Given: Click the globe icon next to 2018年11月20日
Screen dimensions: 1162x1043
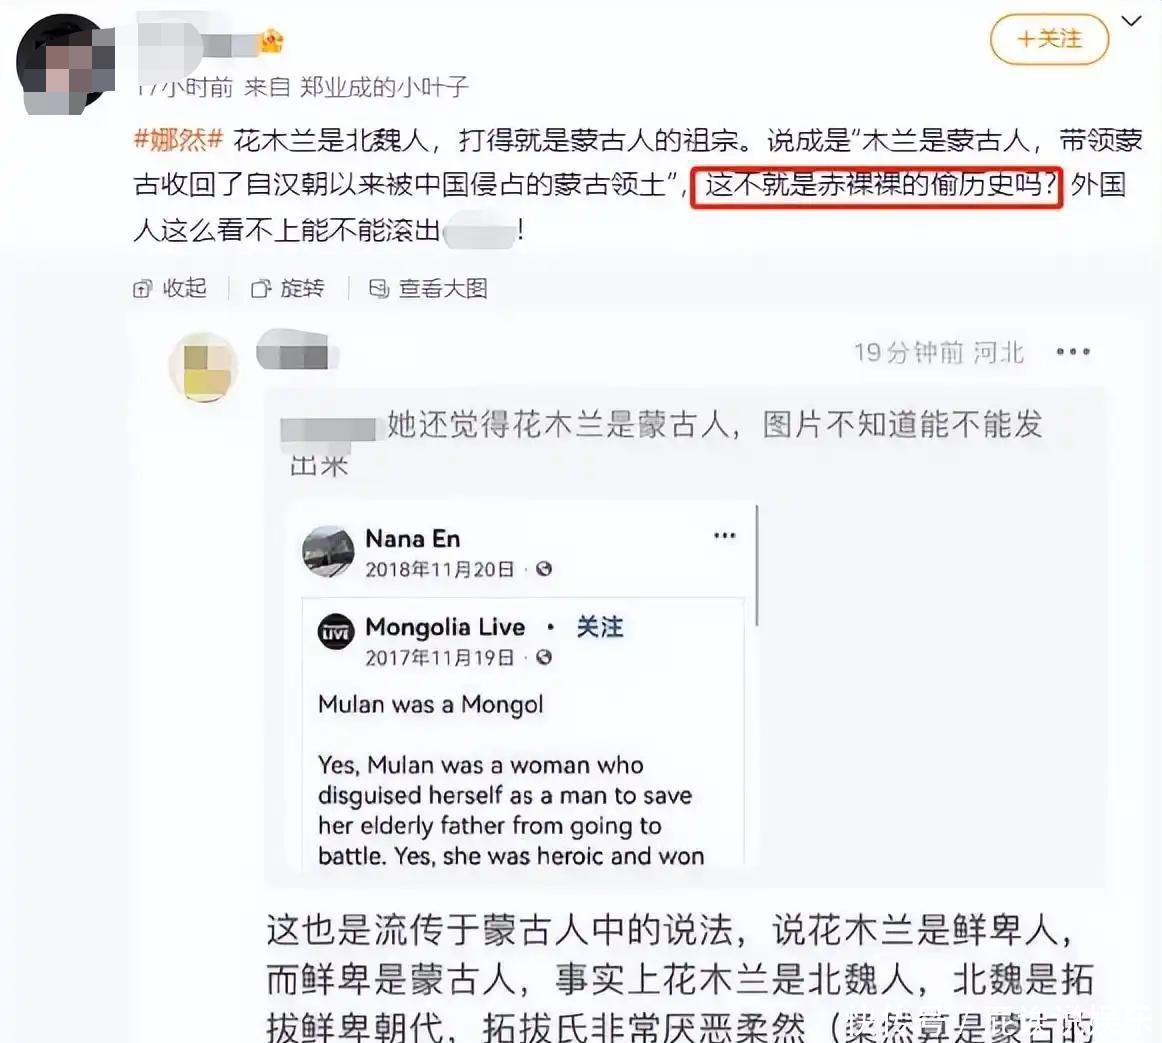Looking at the screenshot, I should [544, 569].
